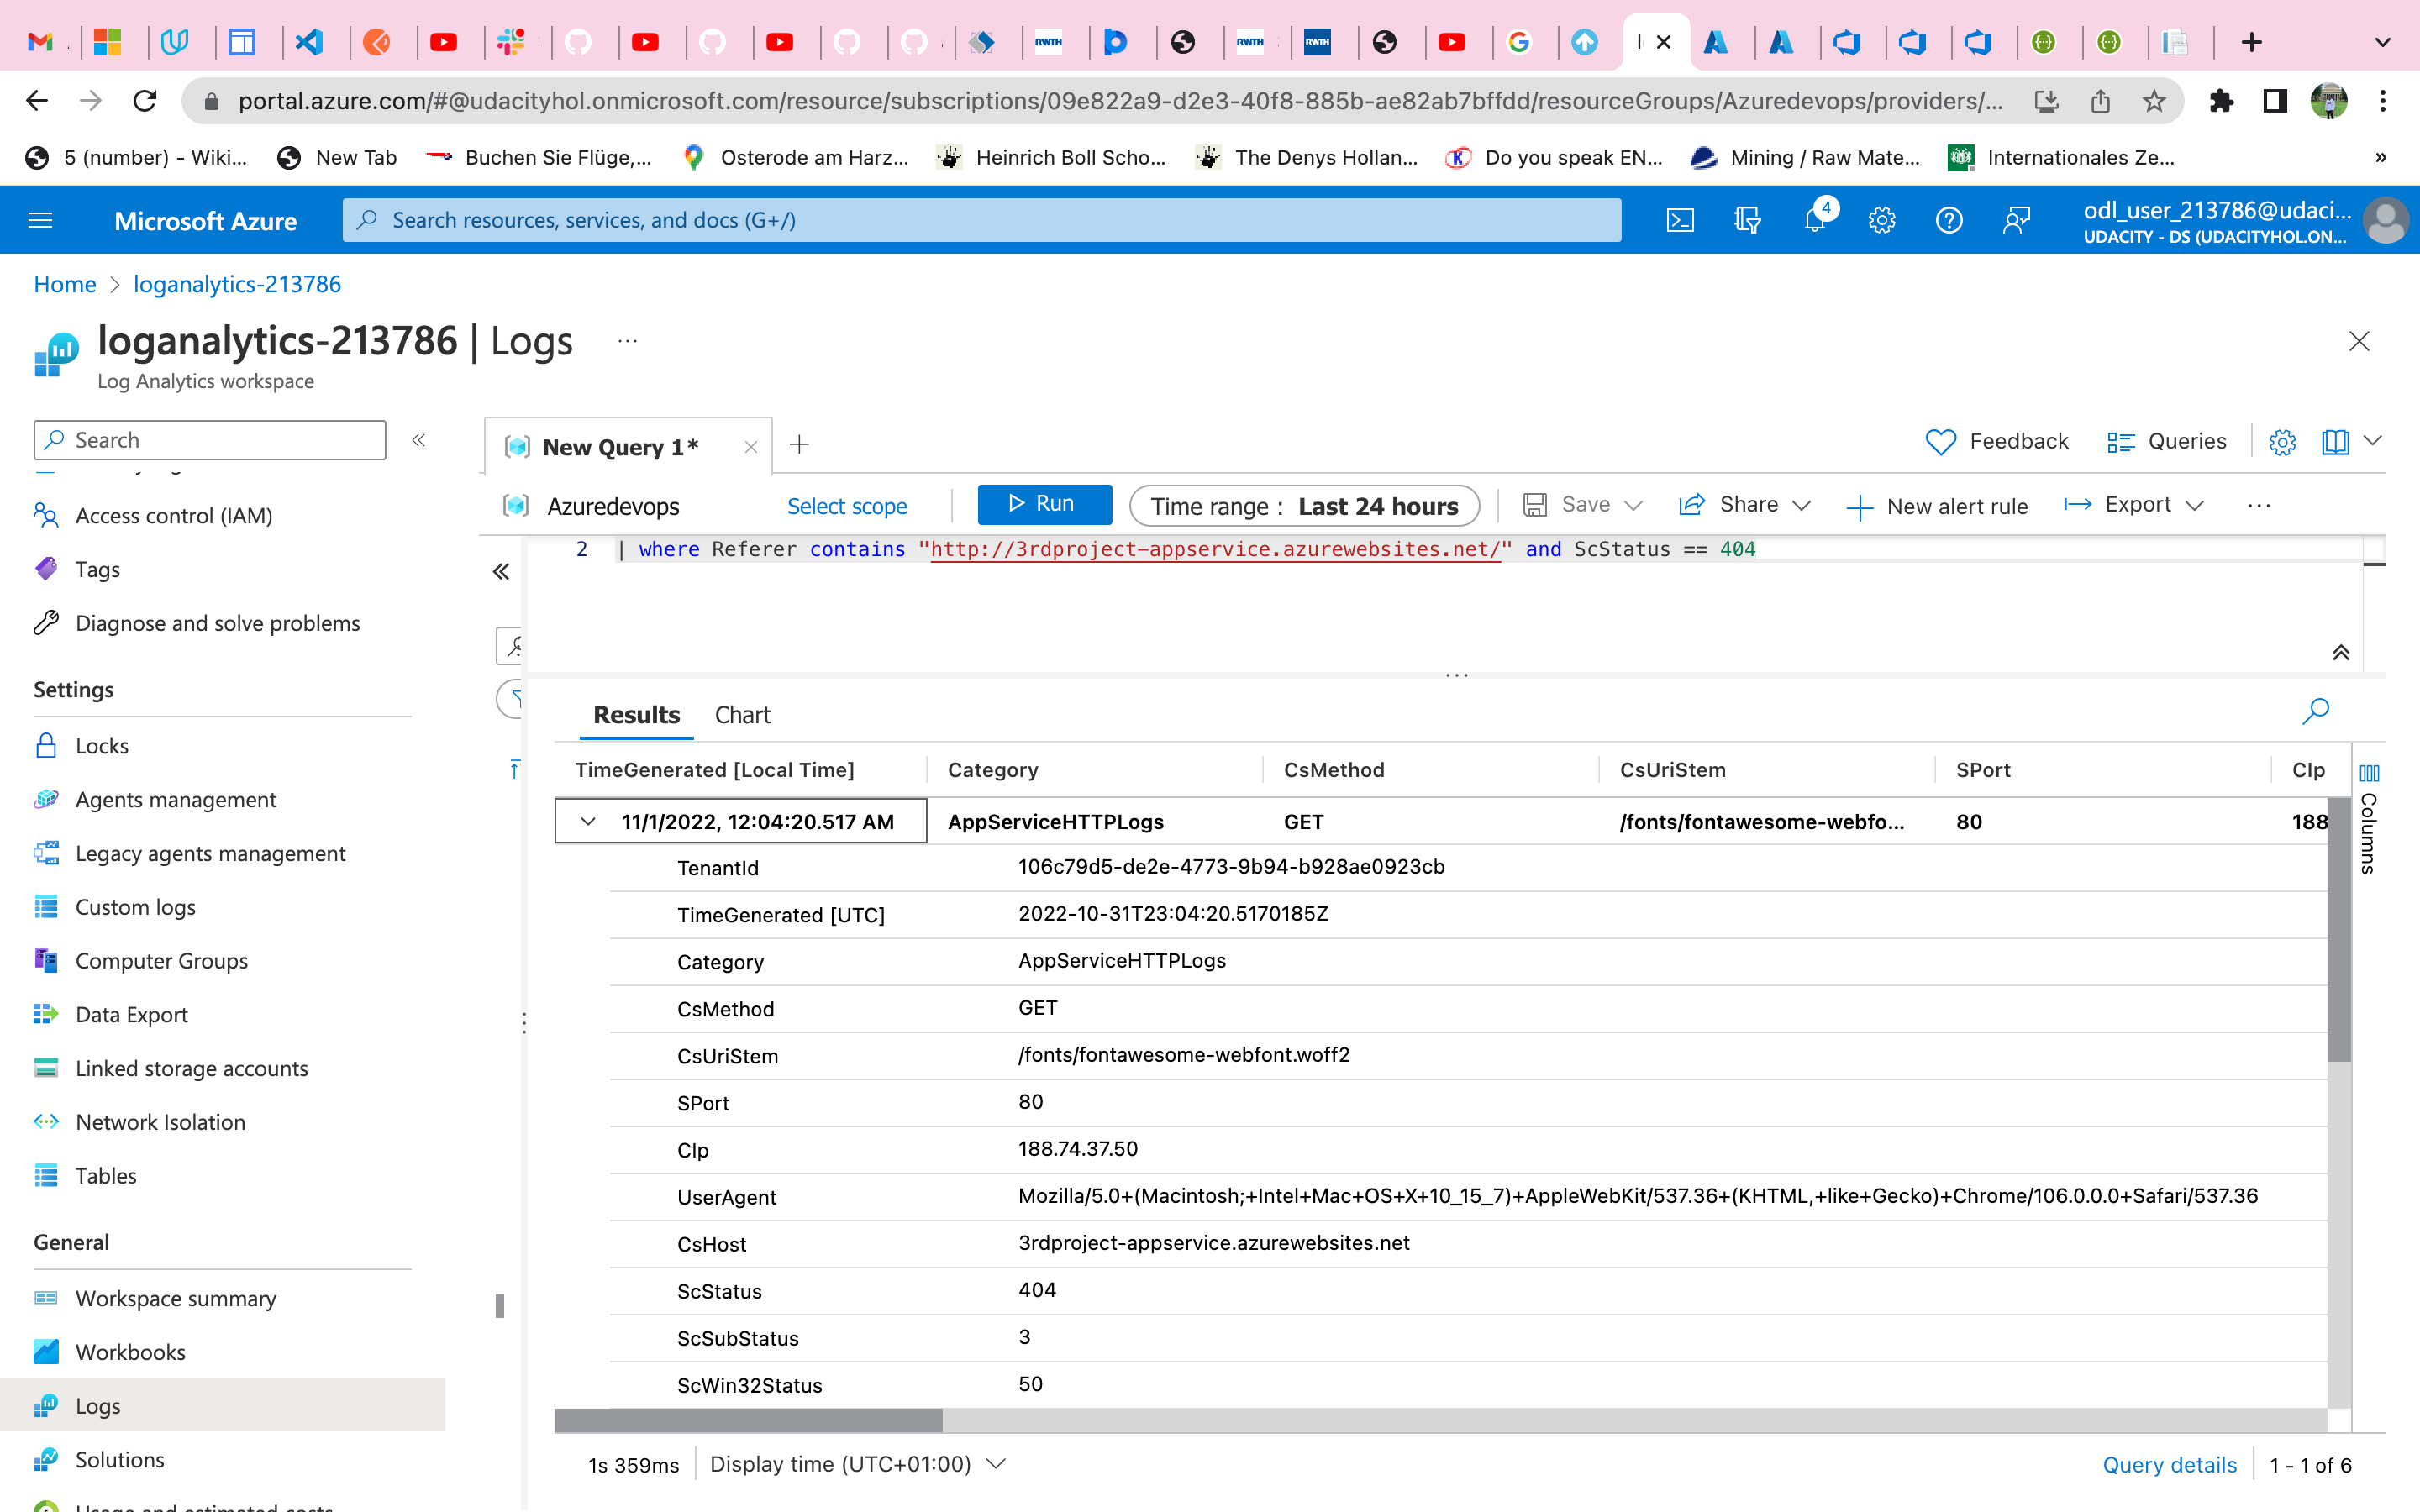
Task: Click the help question mark icon
Action: [x=1948, y=220]
